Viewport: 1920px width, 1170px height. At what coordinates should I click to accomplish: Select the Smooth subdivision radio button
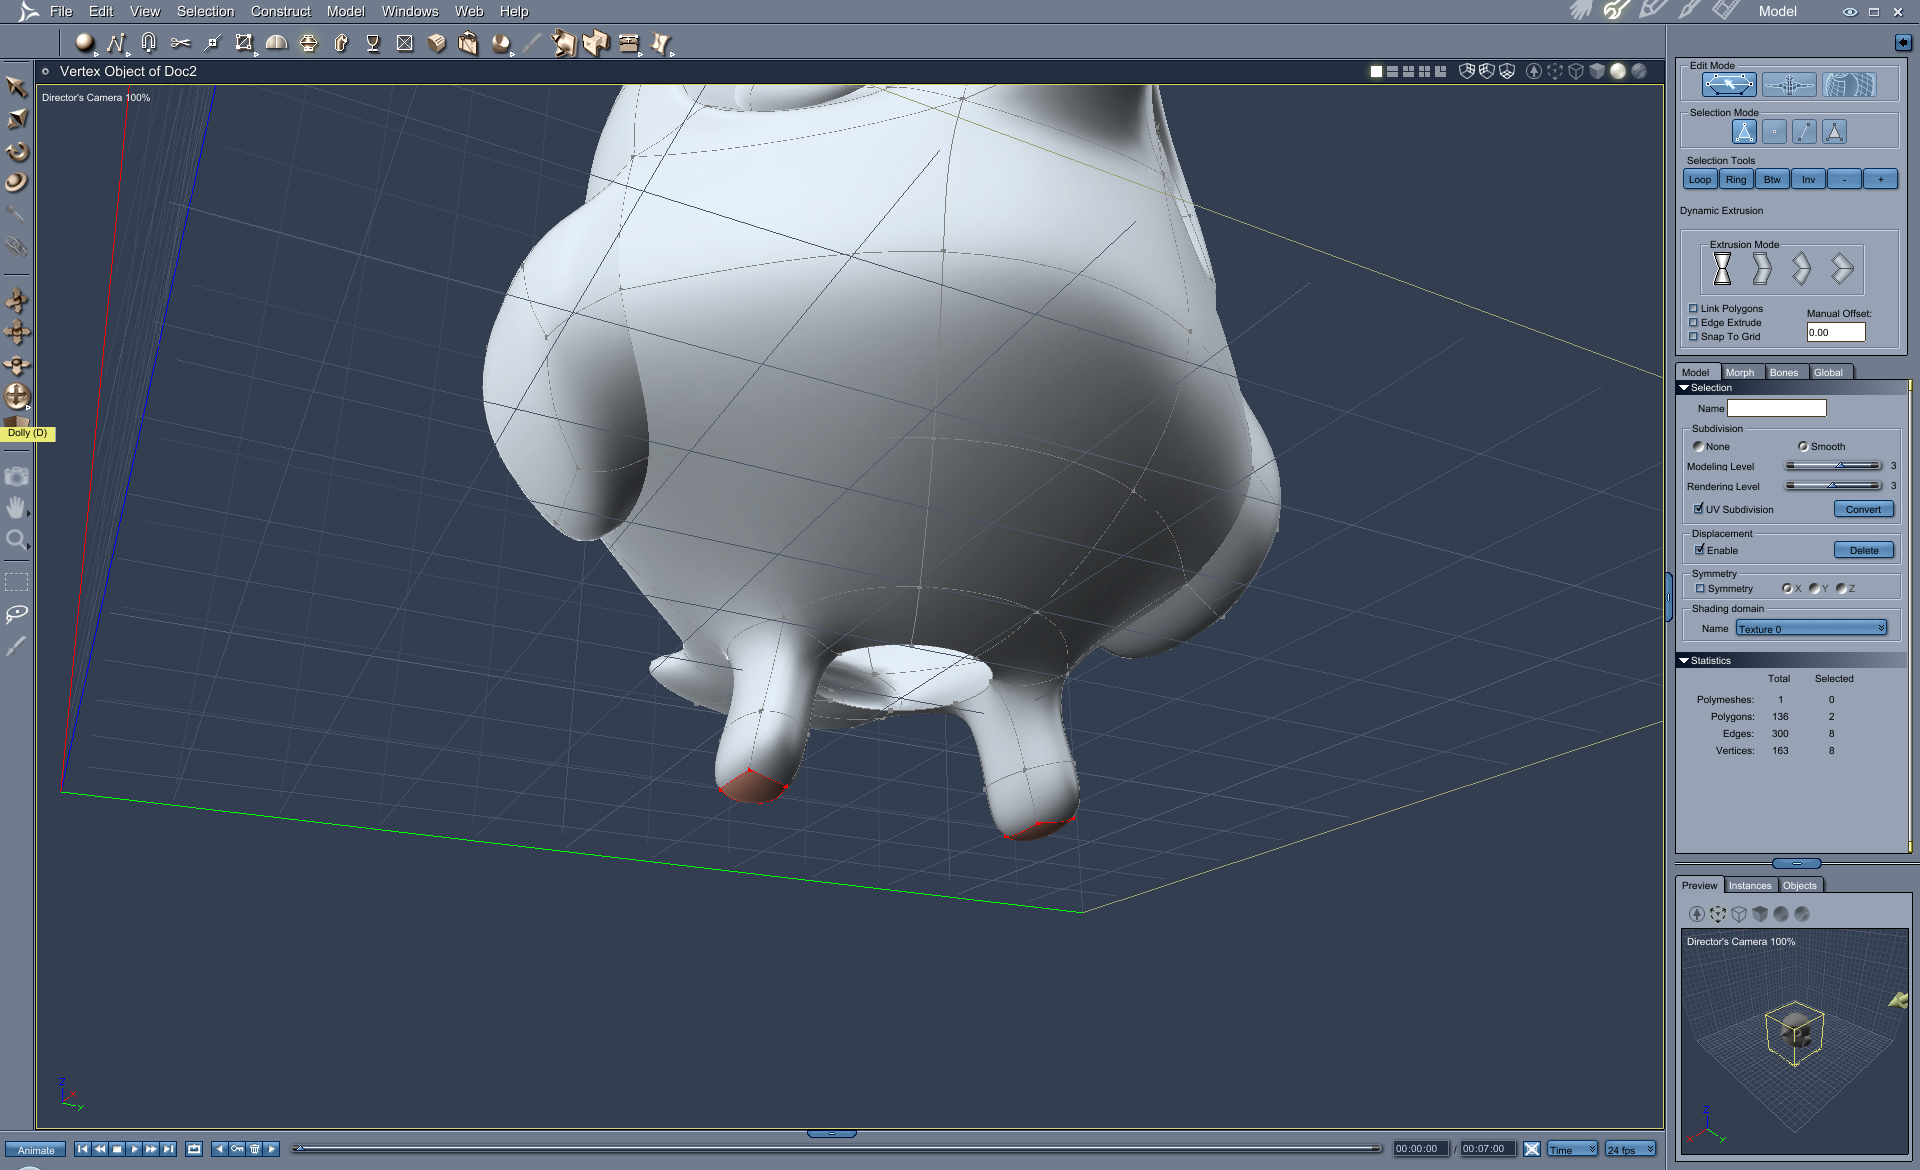(x=1803, y=446)
